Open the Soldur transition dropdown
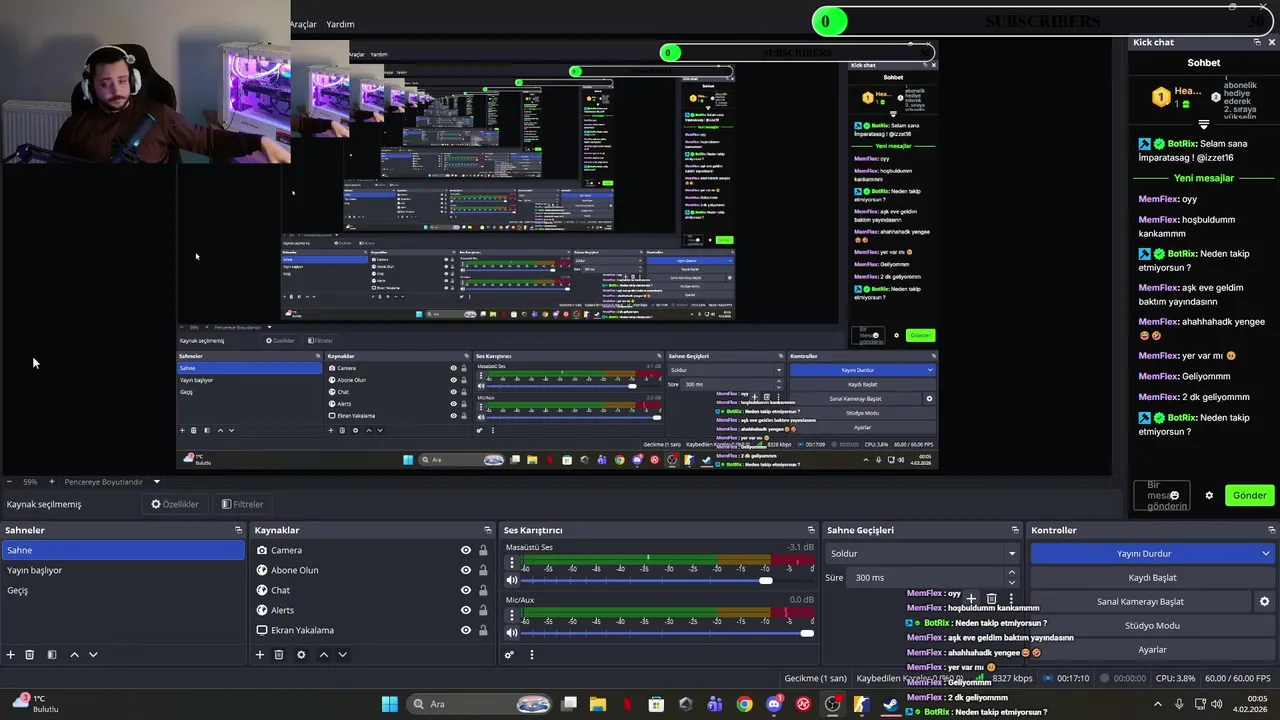Image resolution: width=1280 pixels, height=720 pixels. click(923, 553)
